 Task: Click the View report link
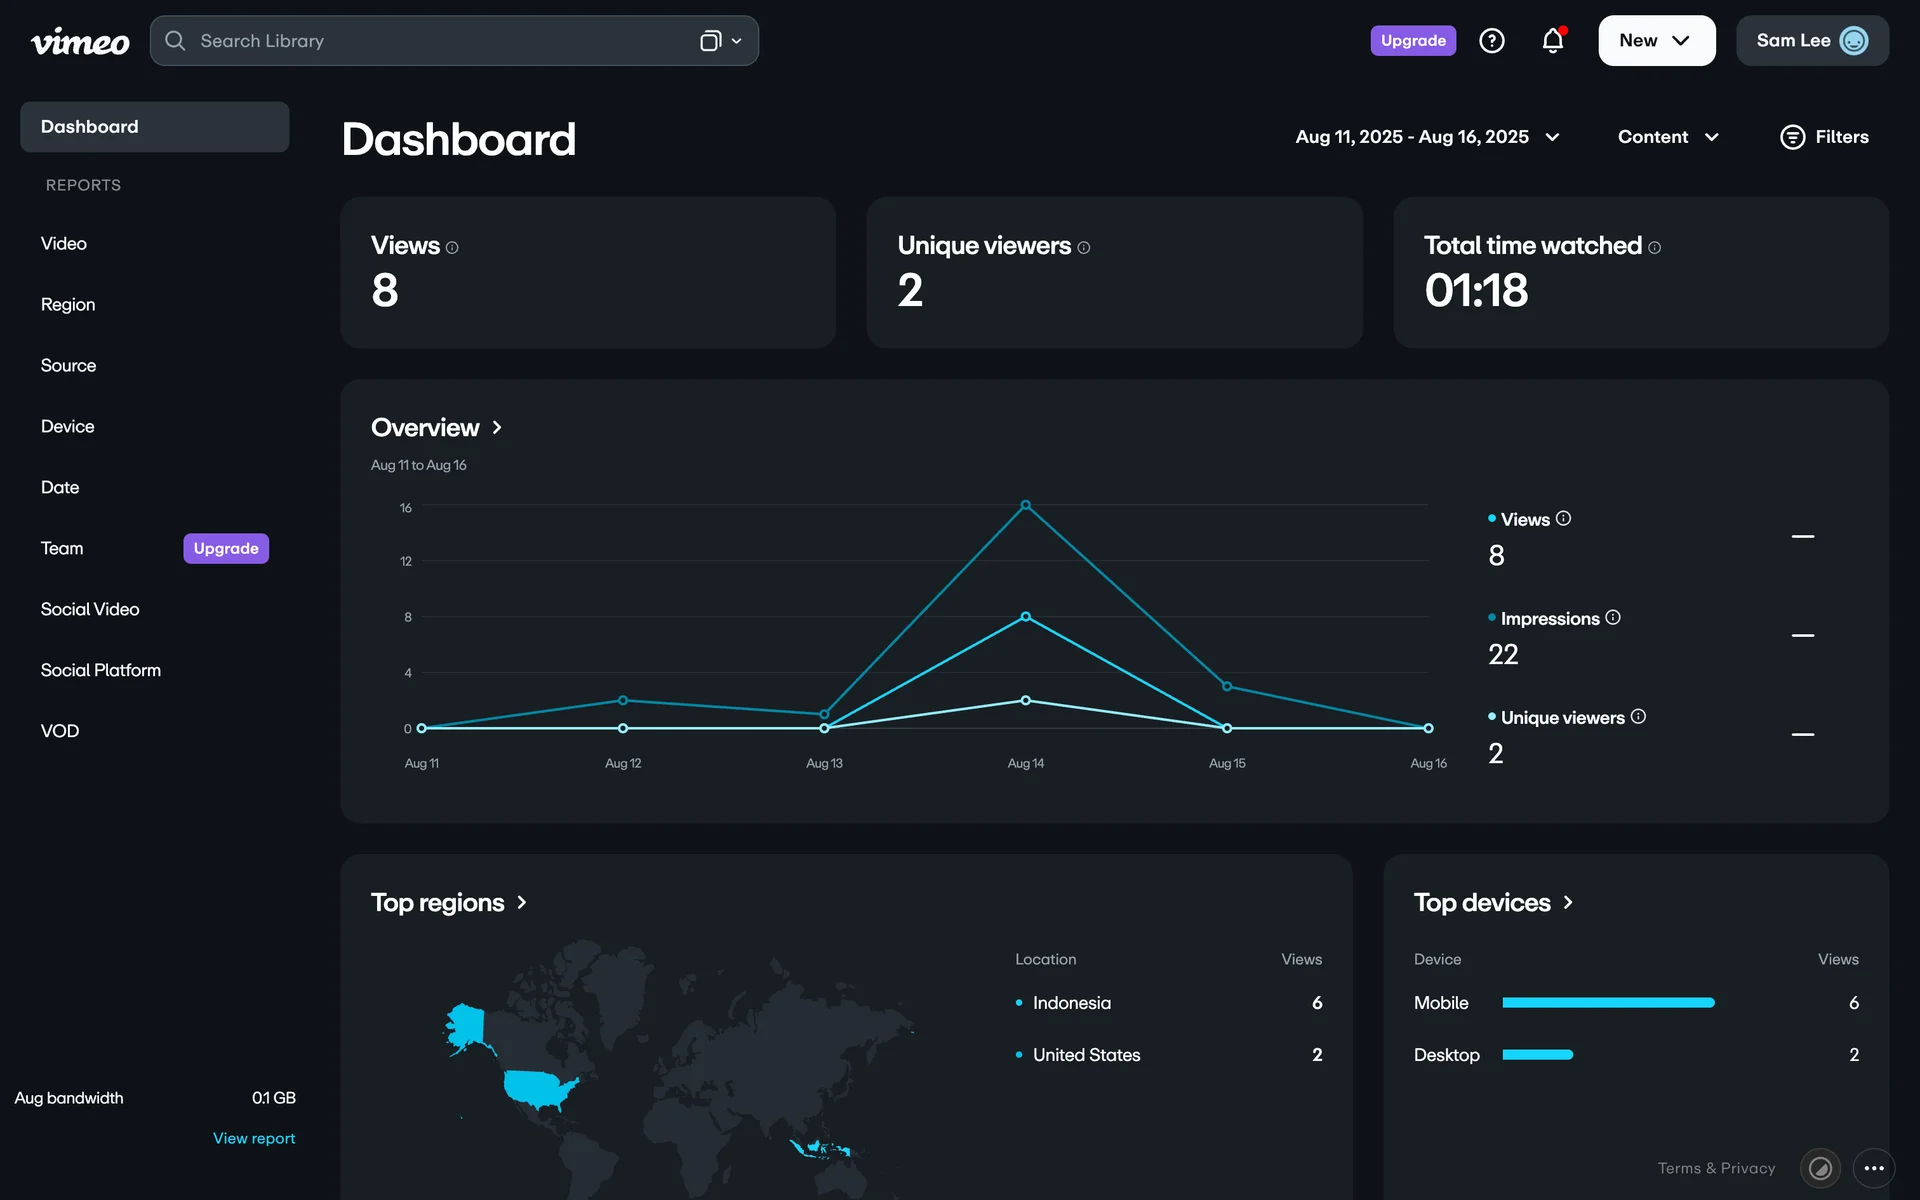point(254,1139)
